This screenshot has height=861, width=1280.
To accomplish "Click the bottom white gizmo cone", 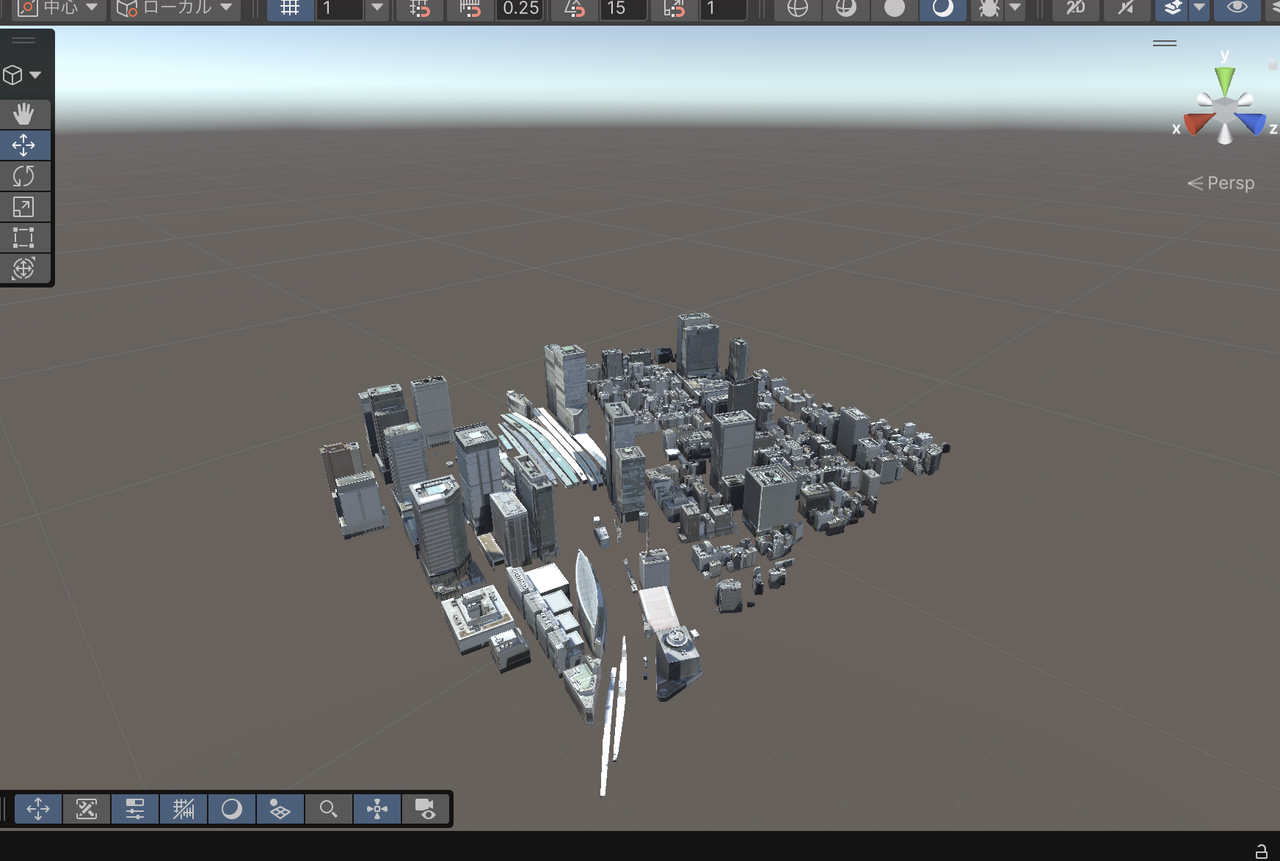I will point(1225,134).
